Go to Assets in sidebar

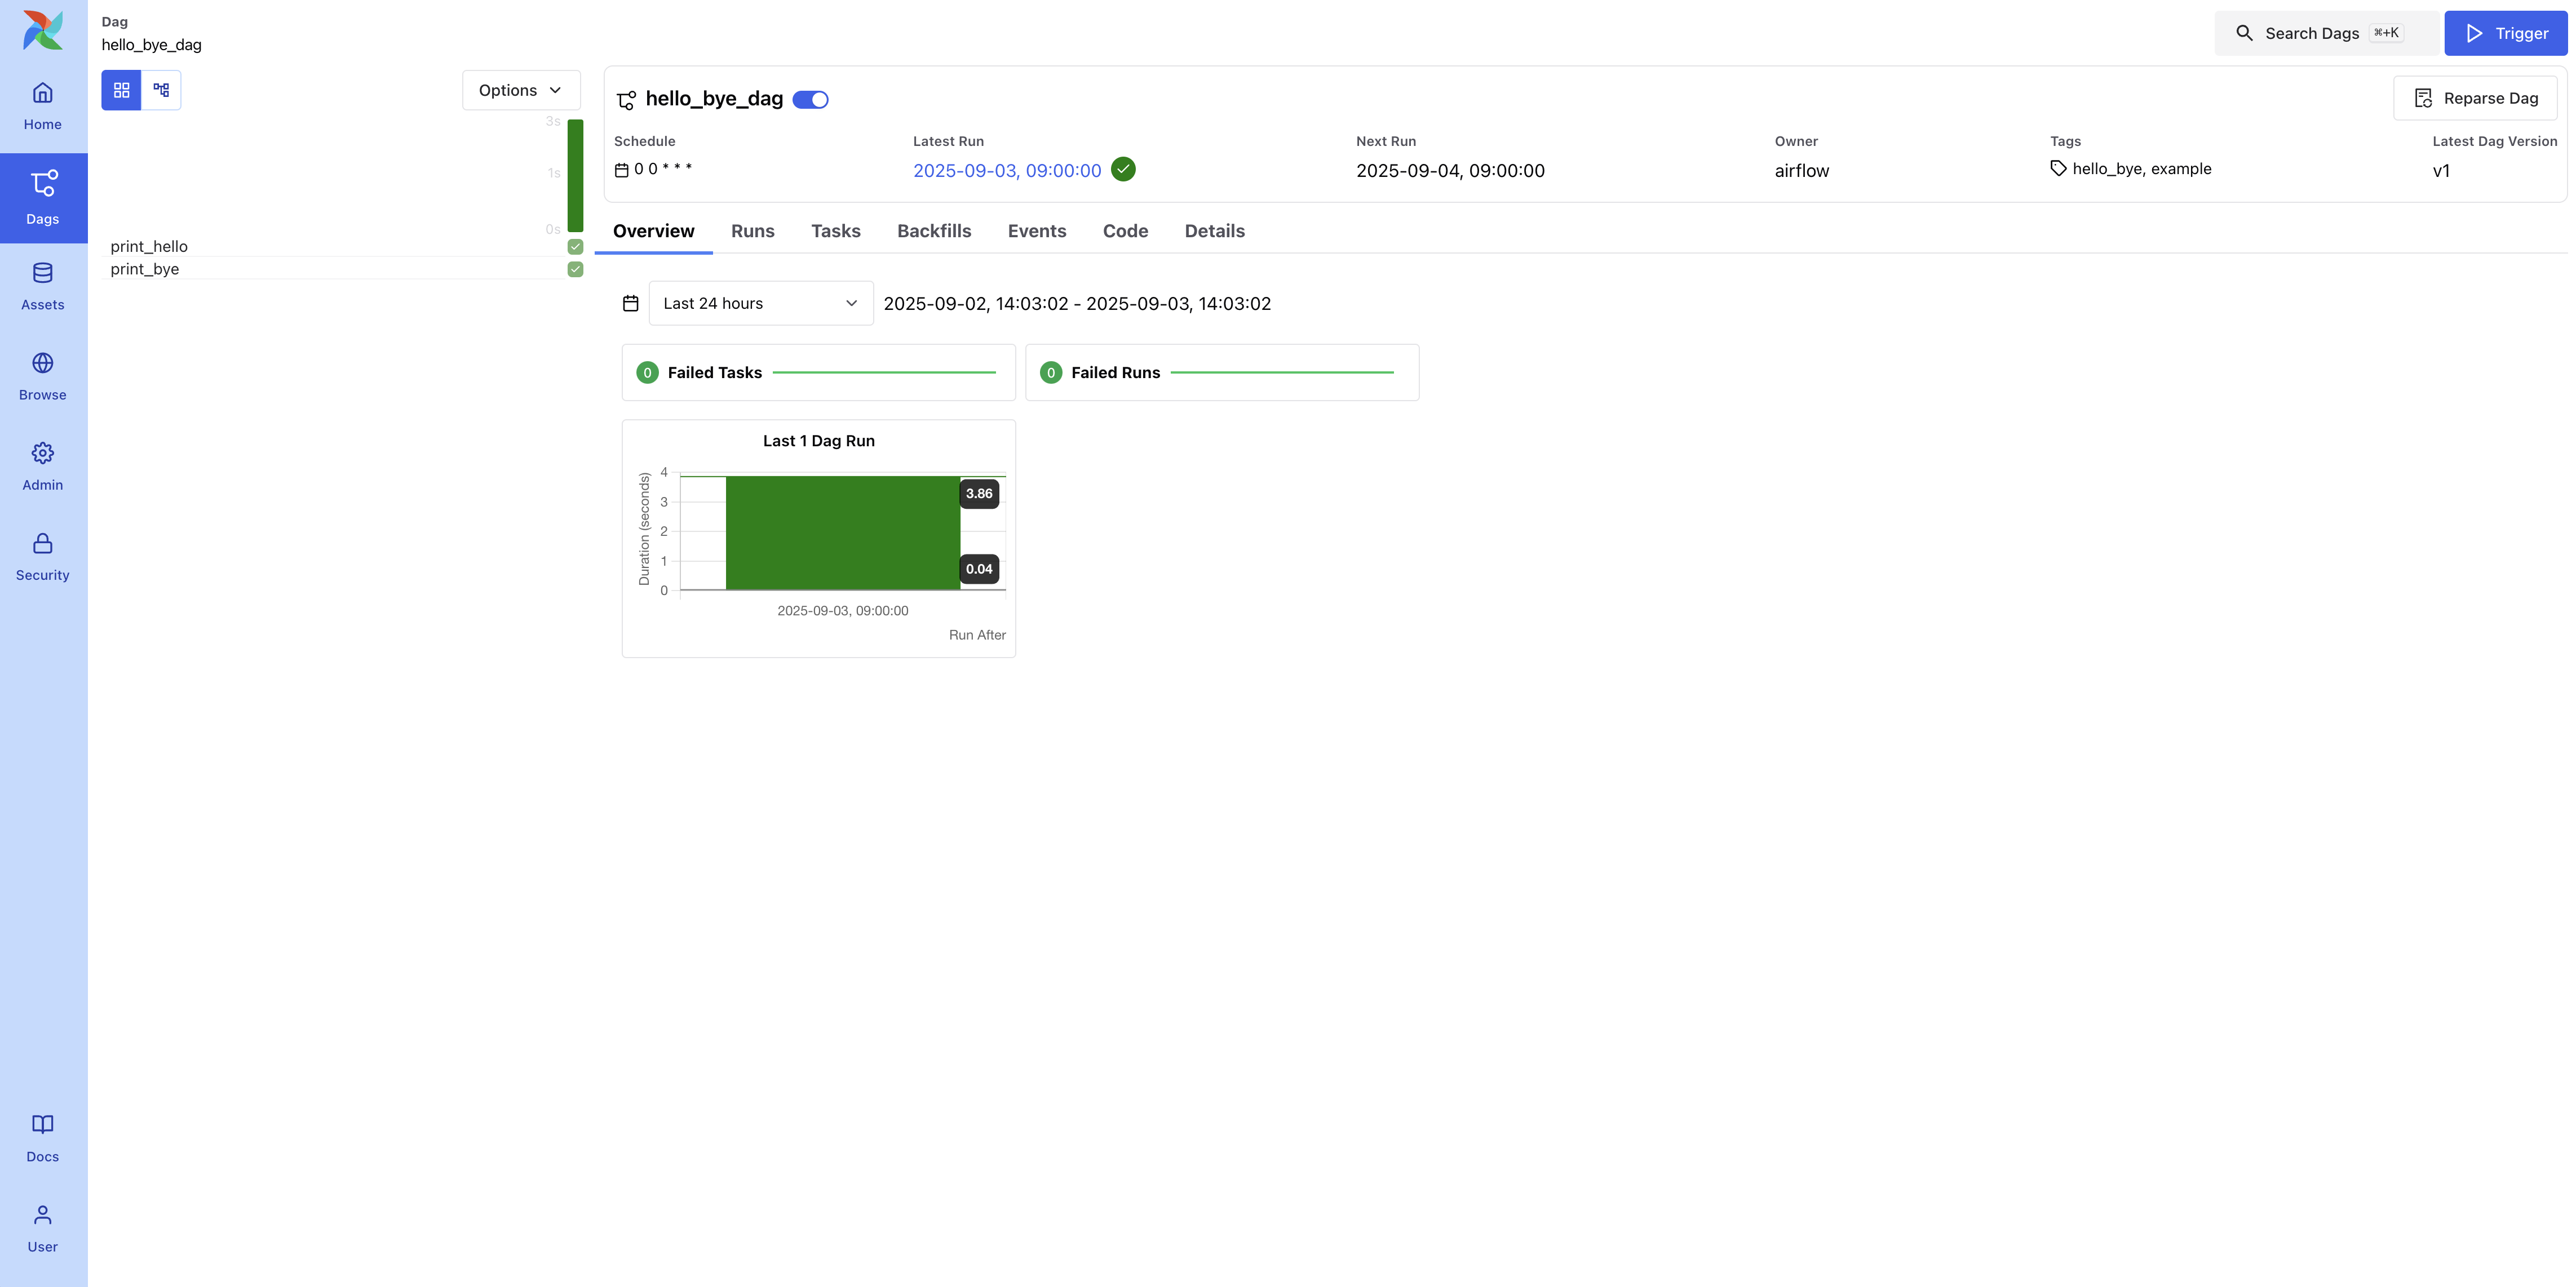pos(42,286)
